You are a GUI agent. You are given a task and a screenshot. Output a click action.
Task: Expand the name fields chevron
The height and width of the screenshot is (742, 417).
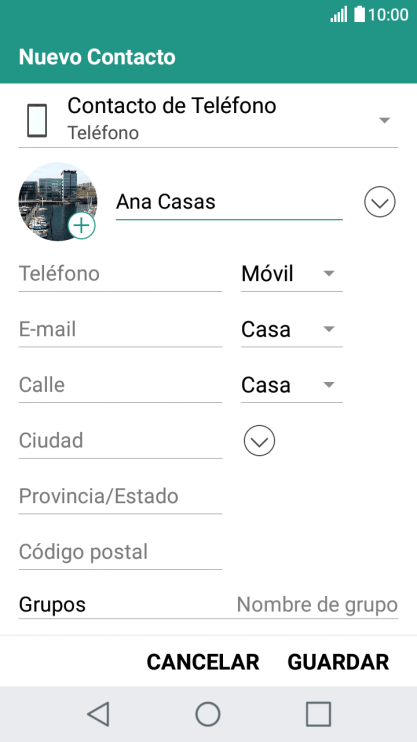point(380,202)
